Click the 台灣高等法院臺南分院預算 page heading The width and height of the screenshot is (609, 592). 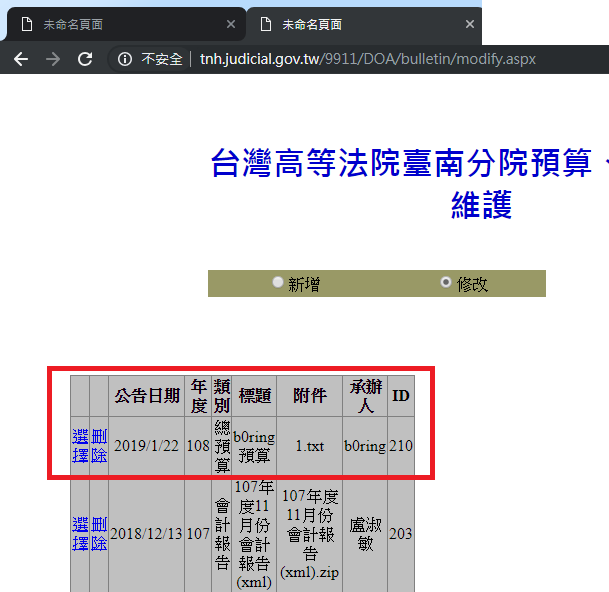tap(401, 163)
